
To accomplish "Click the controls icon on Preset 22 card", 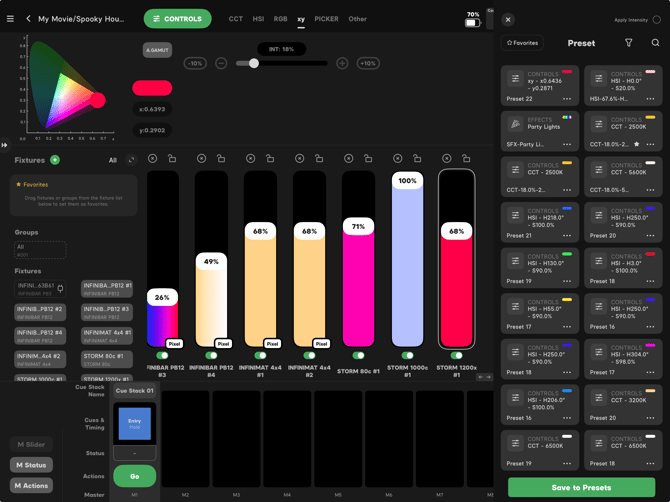I will point(515,78).
